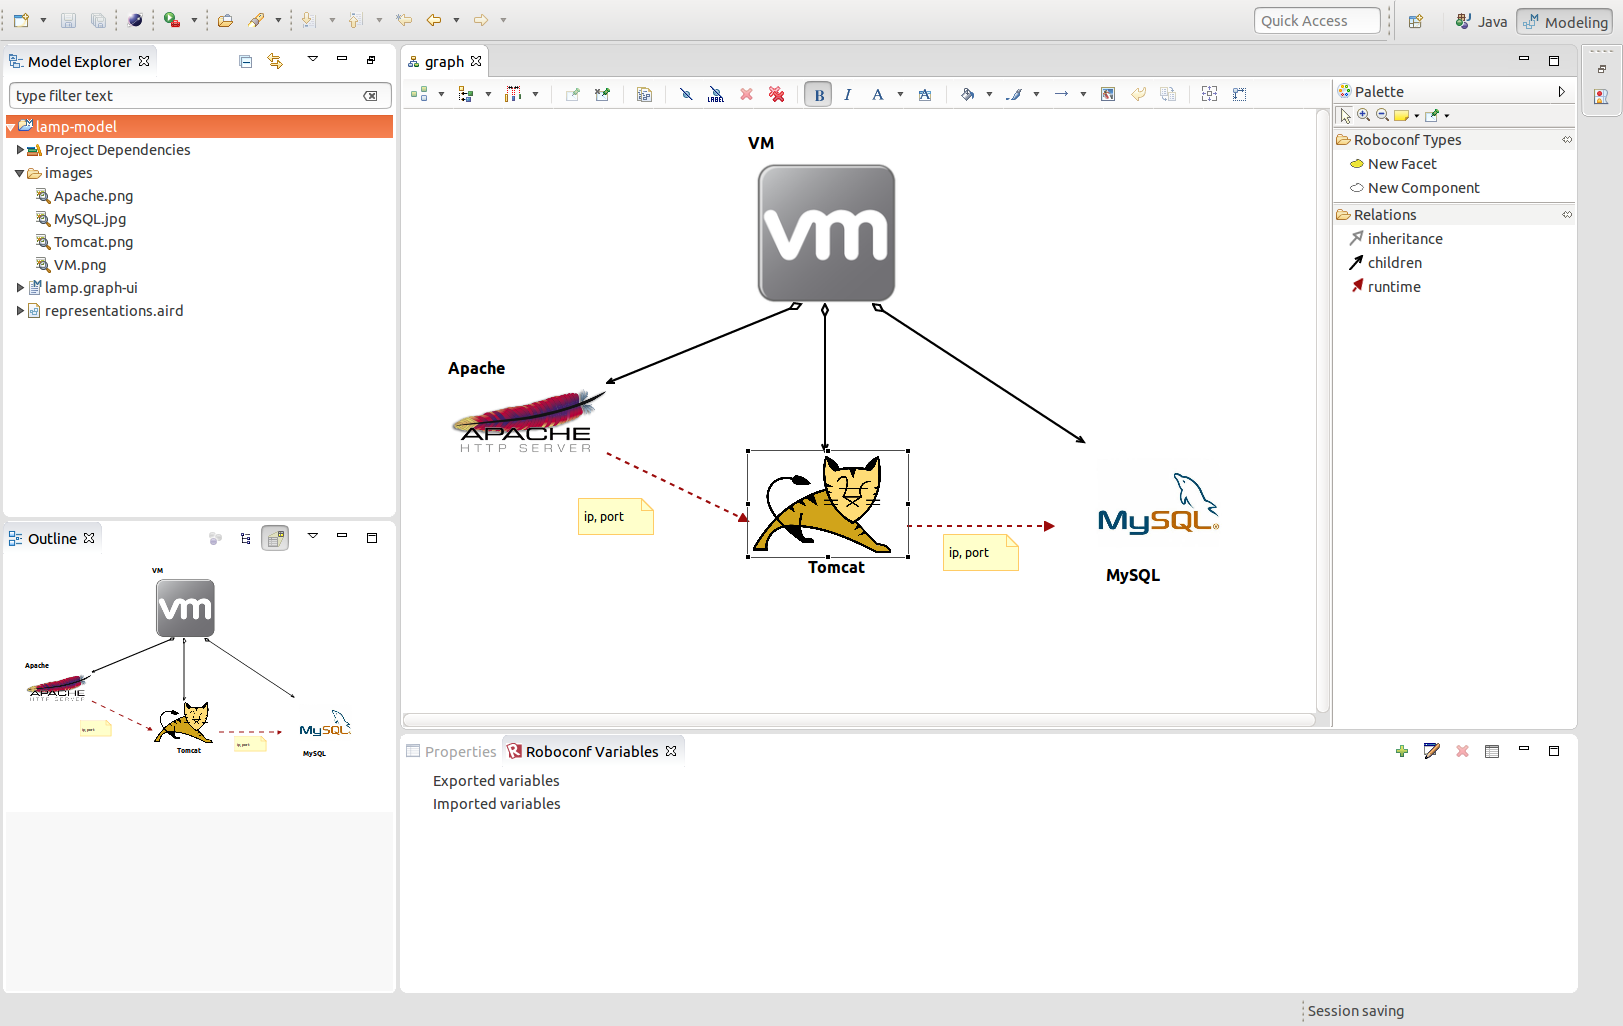The image size is (1623, 1026).
Task: Click Collapse All in Model Explorer
Action: [246, 61]
